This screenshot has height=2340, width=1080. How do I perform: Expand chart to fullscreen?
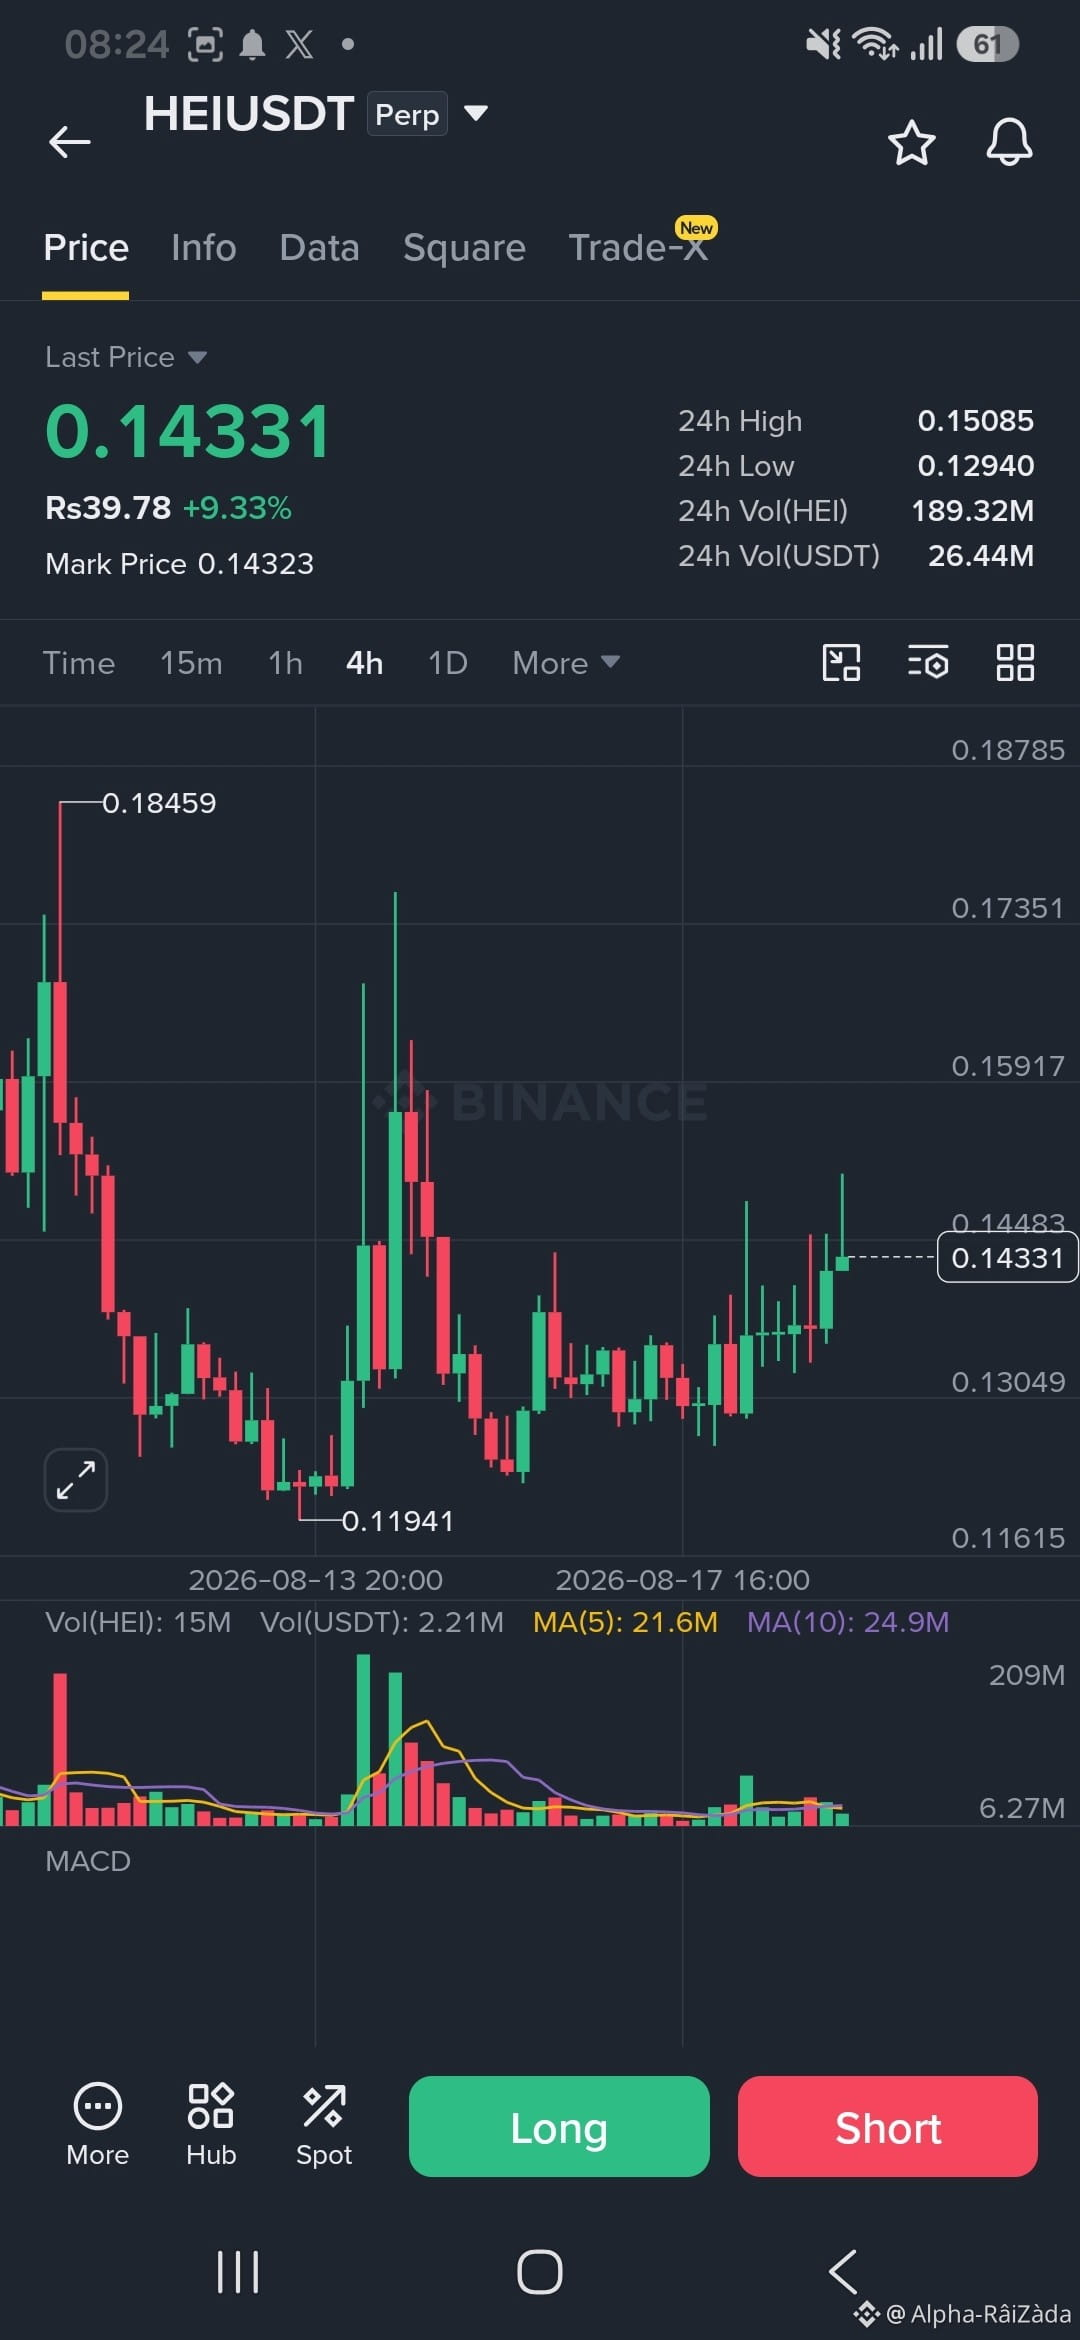point(76,1479)
